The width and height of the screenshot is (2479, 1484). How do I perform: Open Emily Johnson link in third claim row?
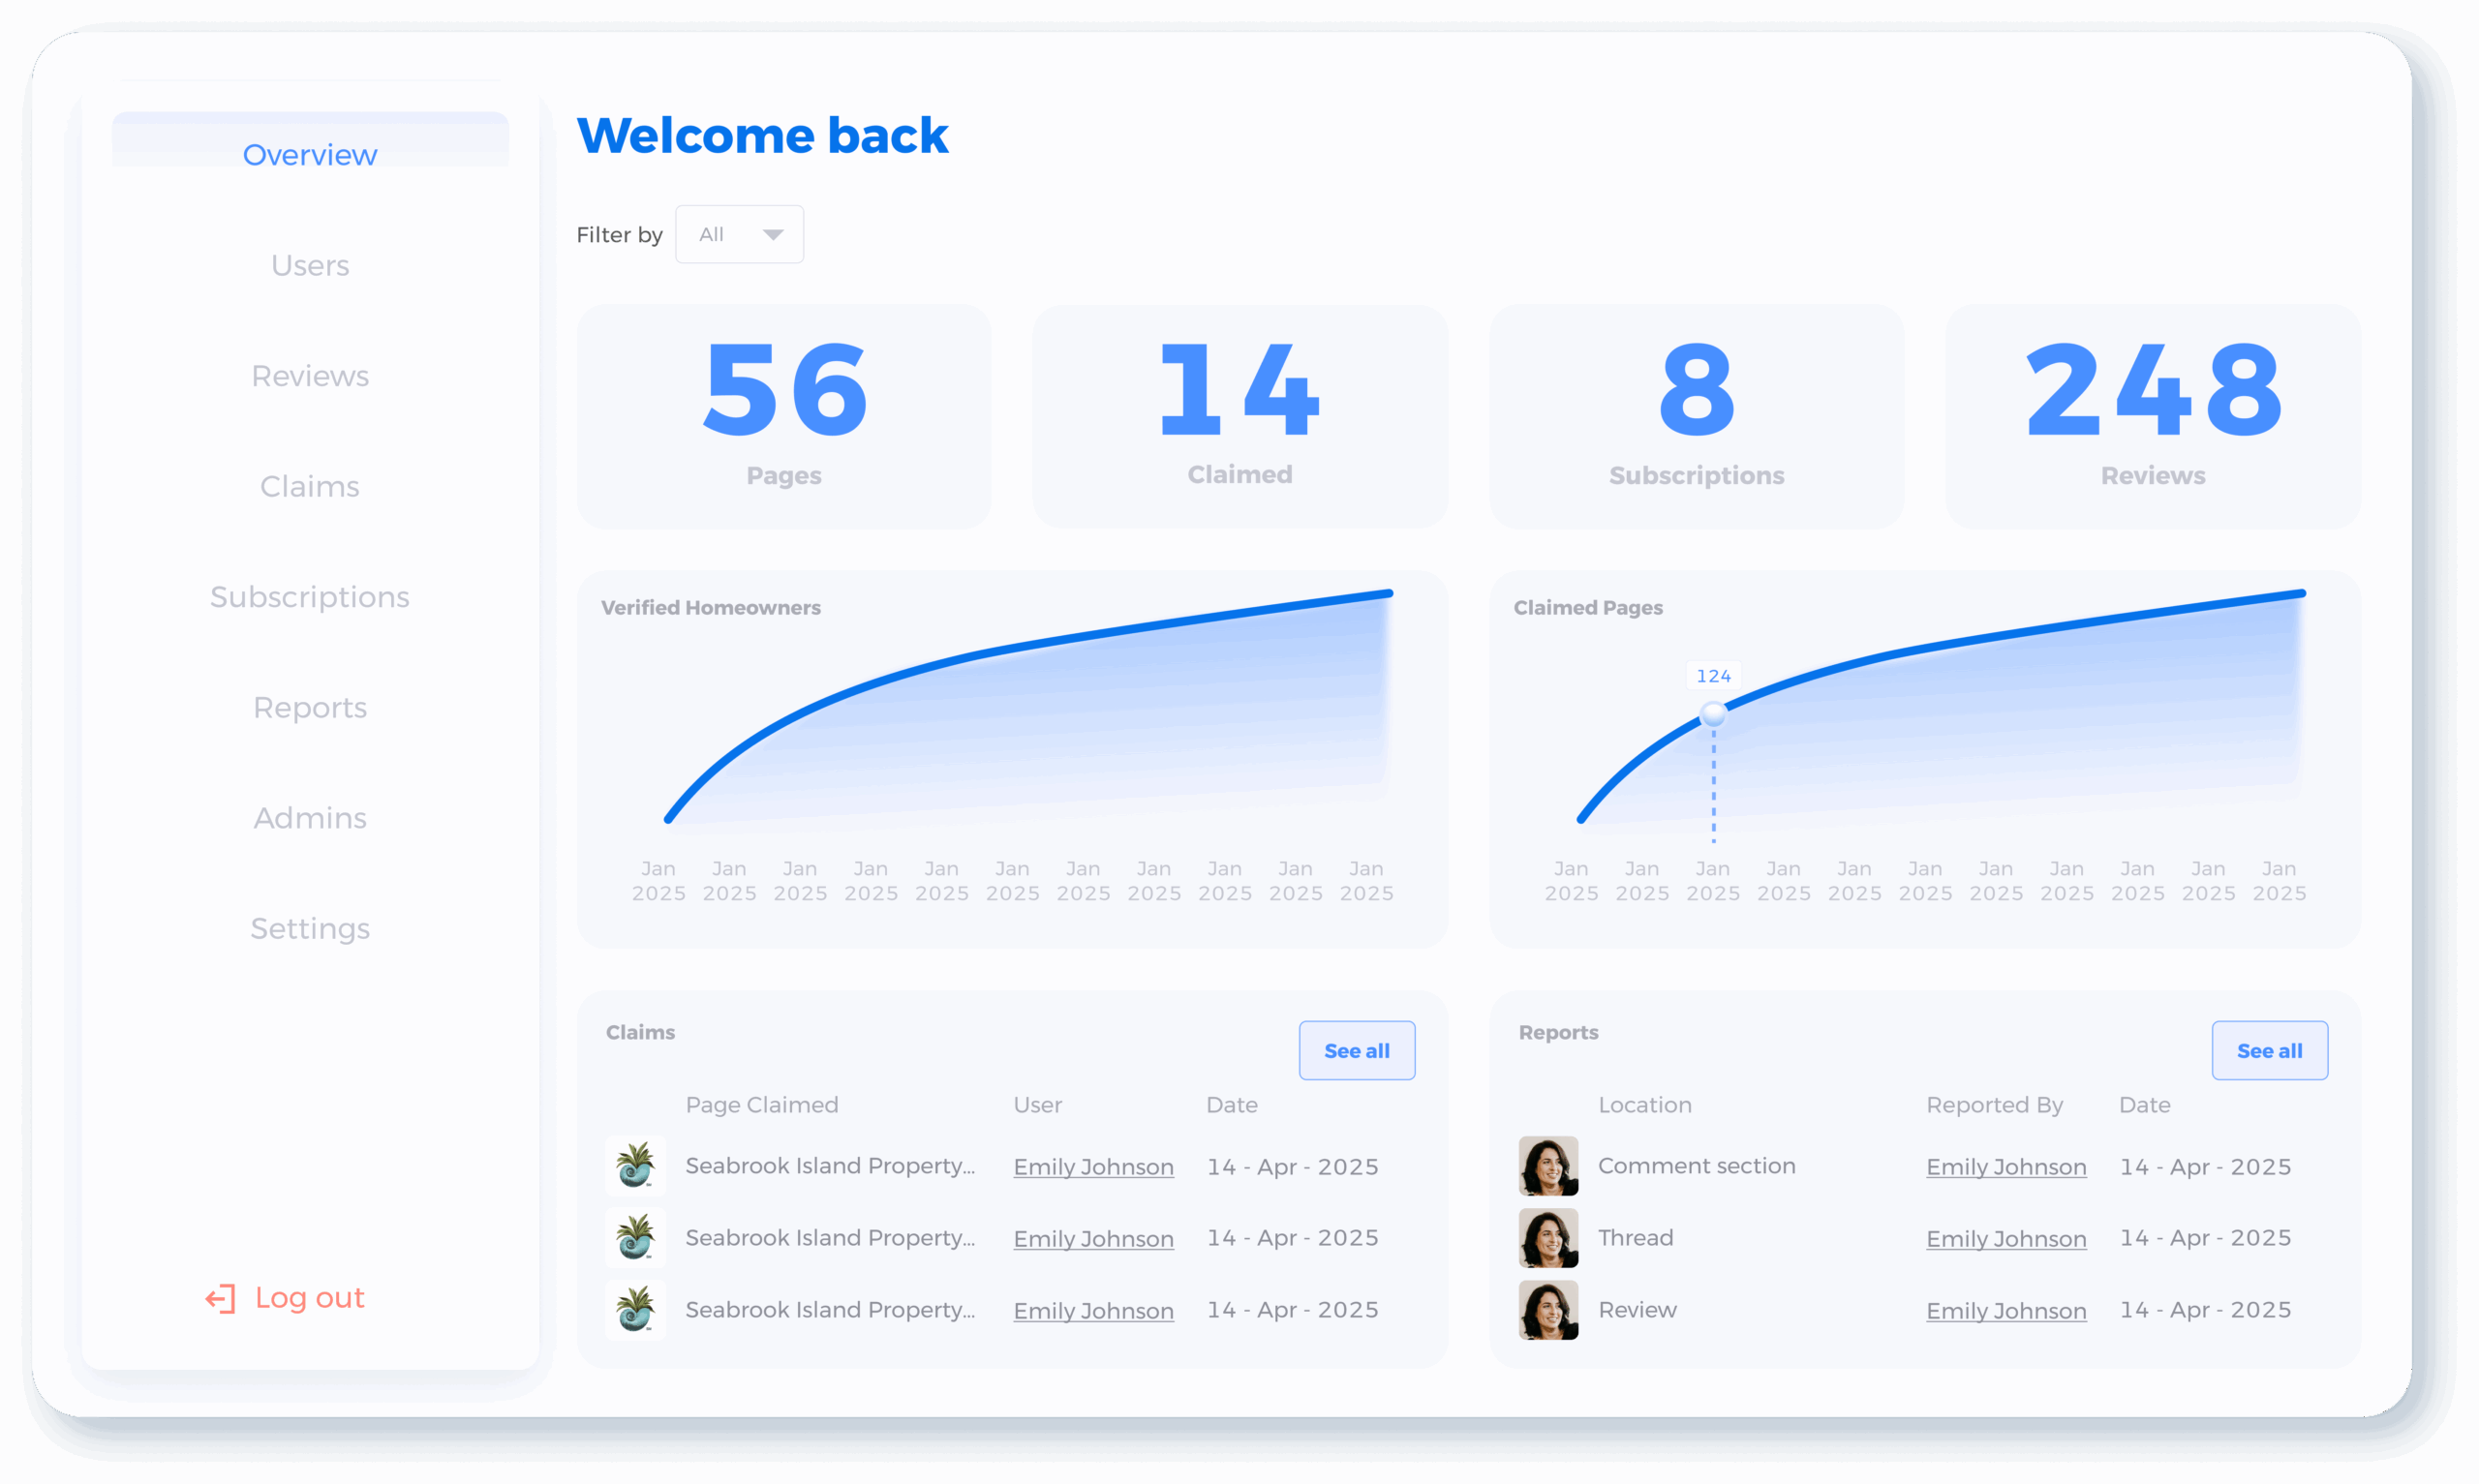click(1093, 1311)
